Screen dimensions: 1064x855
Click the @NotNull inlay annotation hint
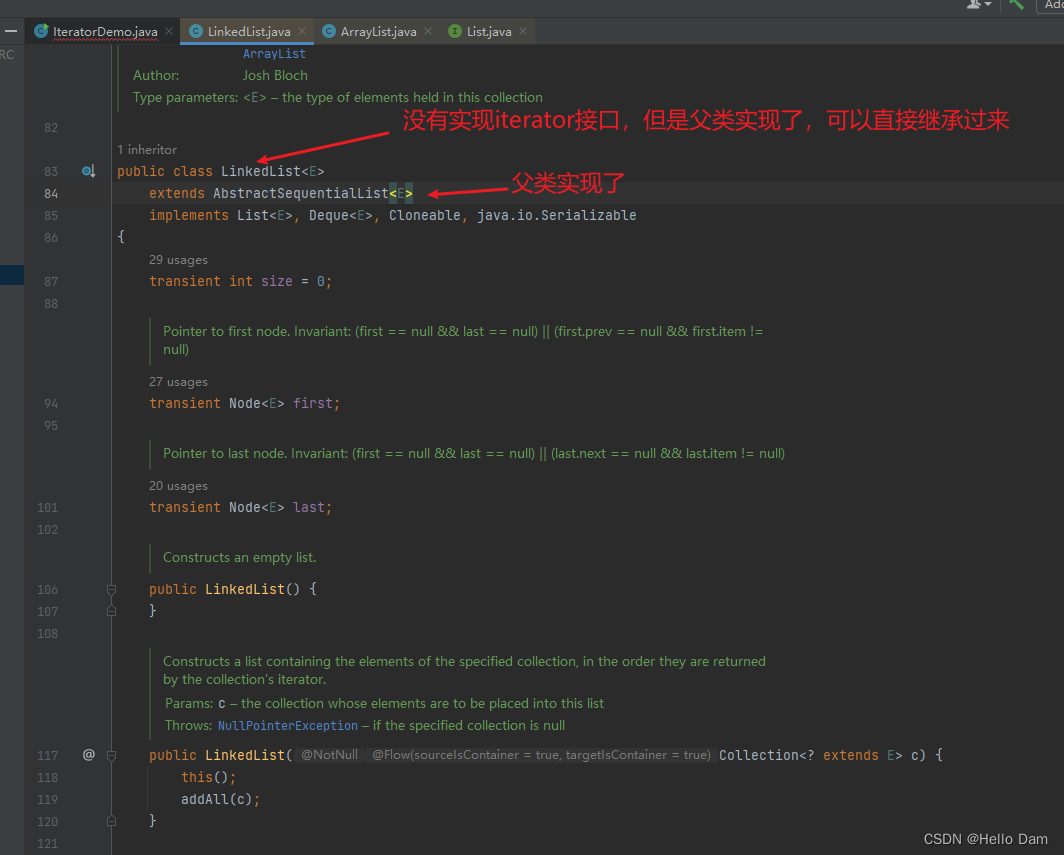[329, 755]
